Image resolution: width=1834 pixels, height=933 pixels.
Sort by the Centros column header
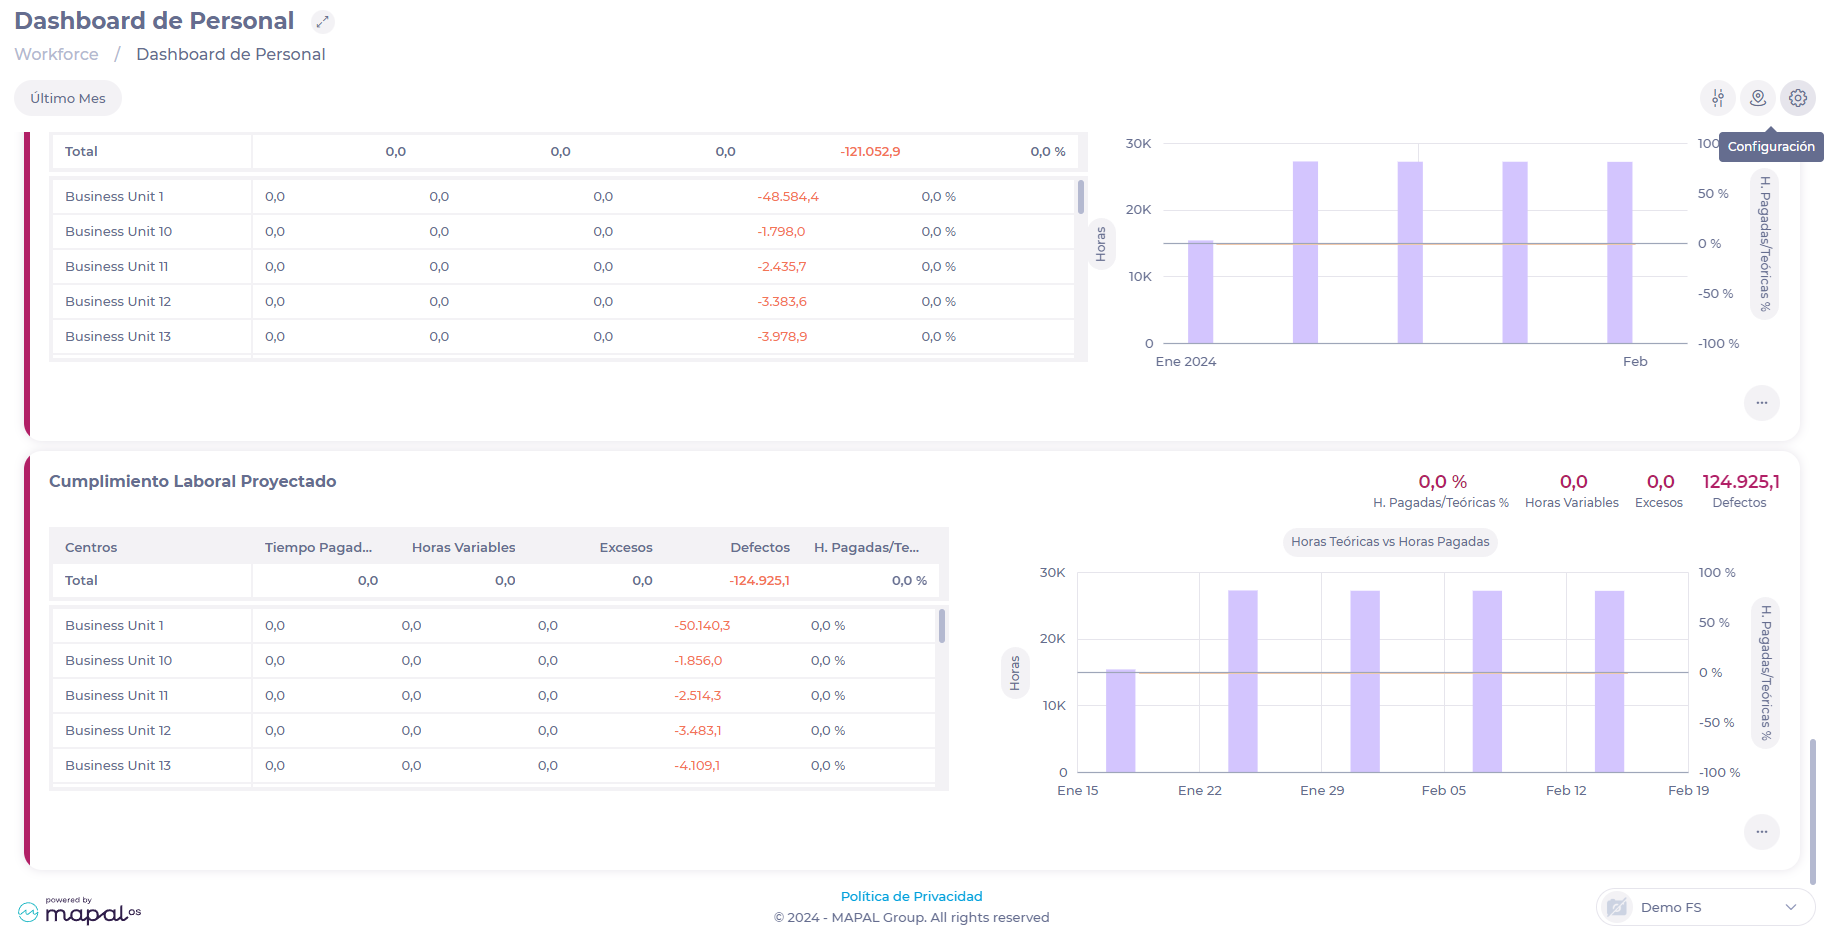click(x=91, y=547)
